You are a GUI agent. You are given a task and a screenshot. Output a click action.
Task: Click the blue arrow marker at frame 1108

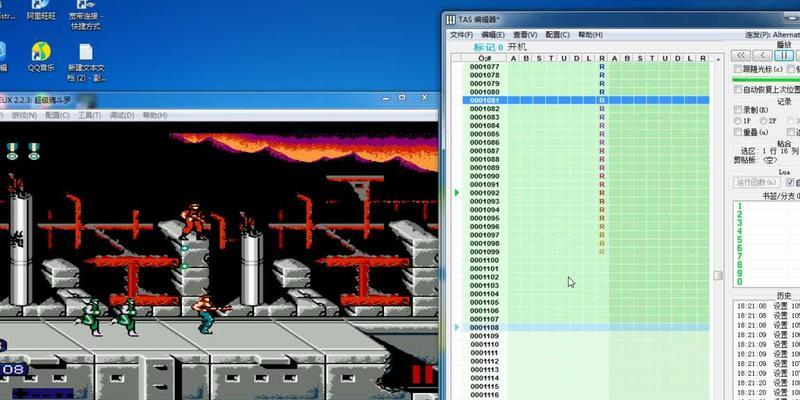pyautogui.click(x=457, y=328)
